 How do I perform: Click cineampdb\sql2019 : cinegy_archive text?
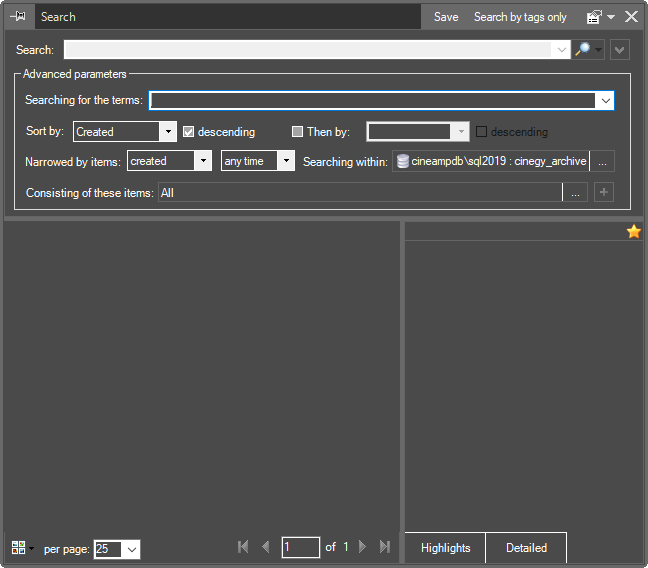499,161
